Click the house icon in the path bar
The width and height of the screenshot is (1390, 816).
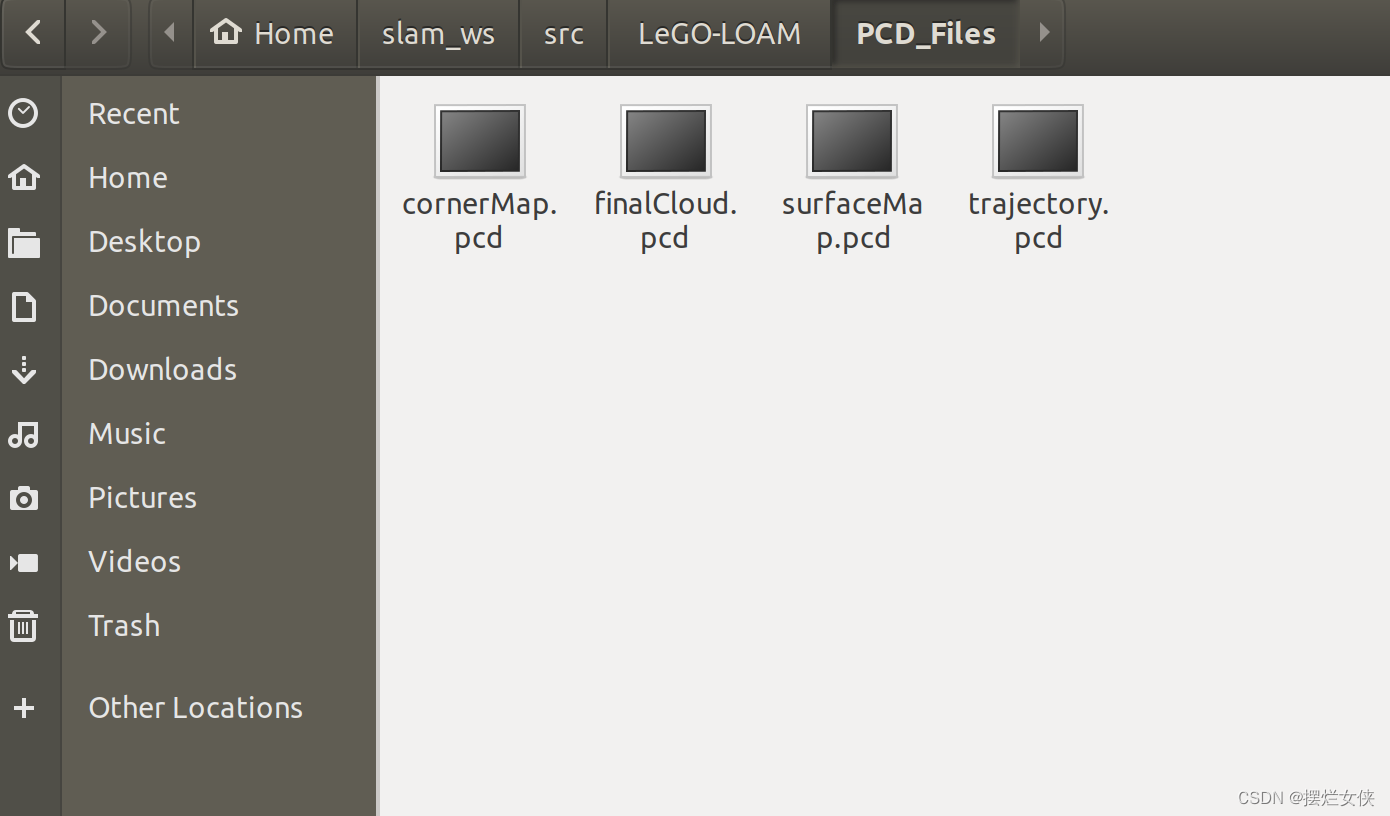226,32
